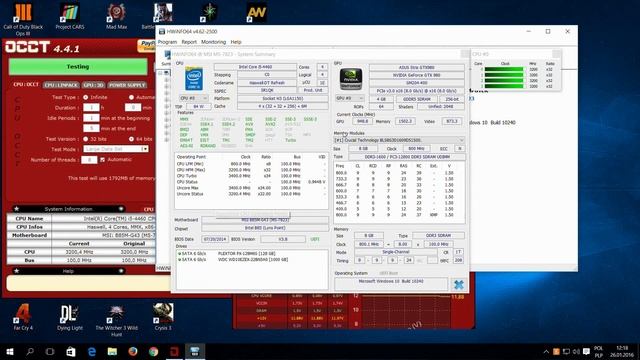Click the volume icon in the system tray
640x360 pixels.
click(576, 351)
